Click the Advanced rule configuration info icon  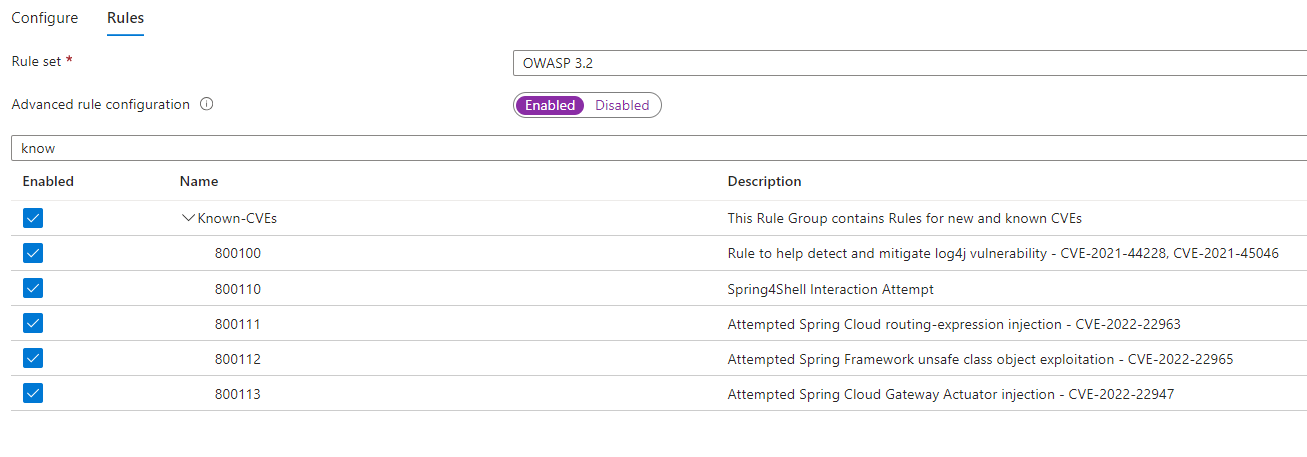pos(207,104)
